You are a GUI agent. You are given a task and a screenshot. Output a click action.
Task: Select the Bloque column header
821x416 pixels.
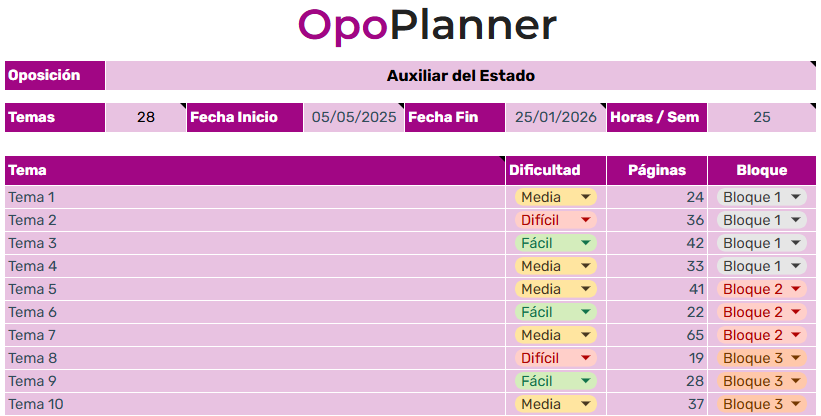coord(762,170)
